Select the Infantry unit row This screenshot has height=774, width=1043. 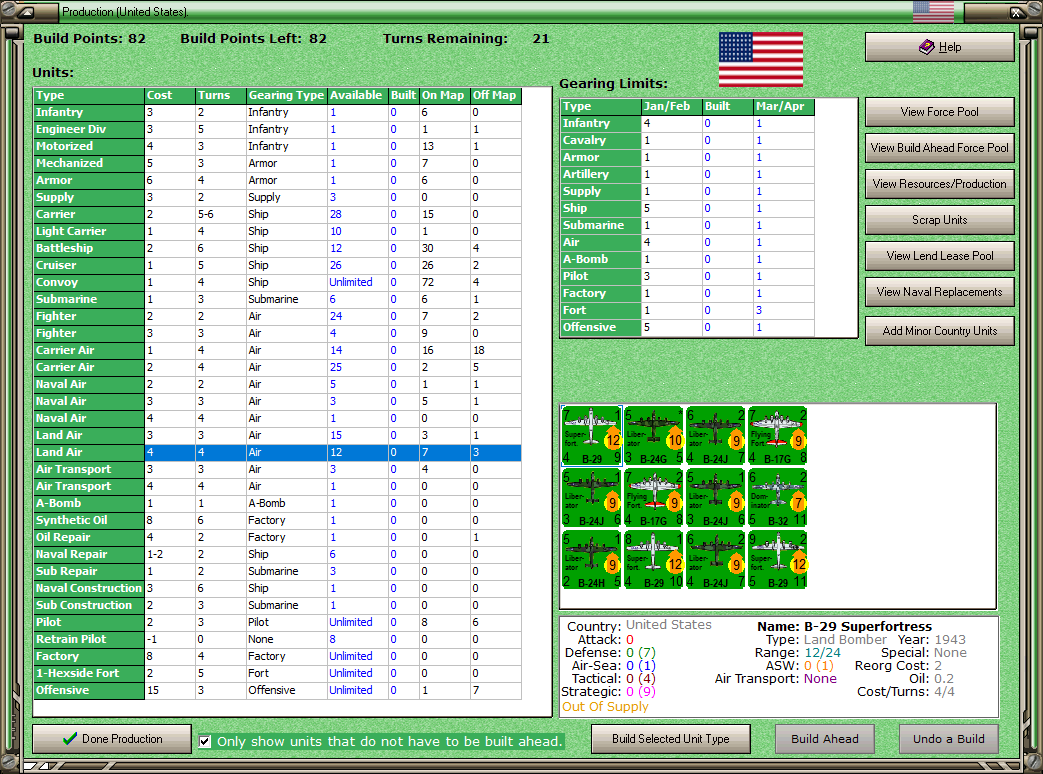click(x=277, y=112)
